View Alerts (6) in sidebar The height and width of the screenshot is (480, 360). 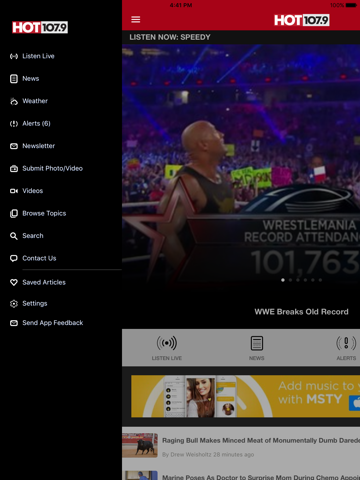(30, 124)
